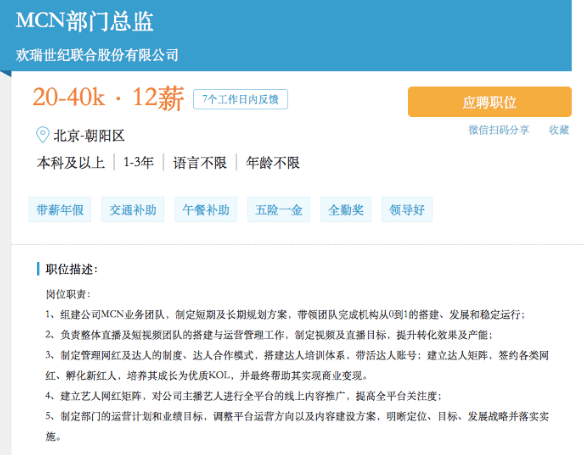Open the 微信扫码分享 share link
Image resolution: width=584 pixels, height=455 pixels.
coord(498,130)
